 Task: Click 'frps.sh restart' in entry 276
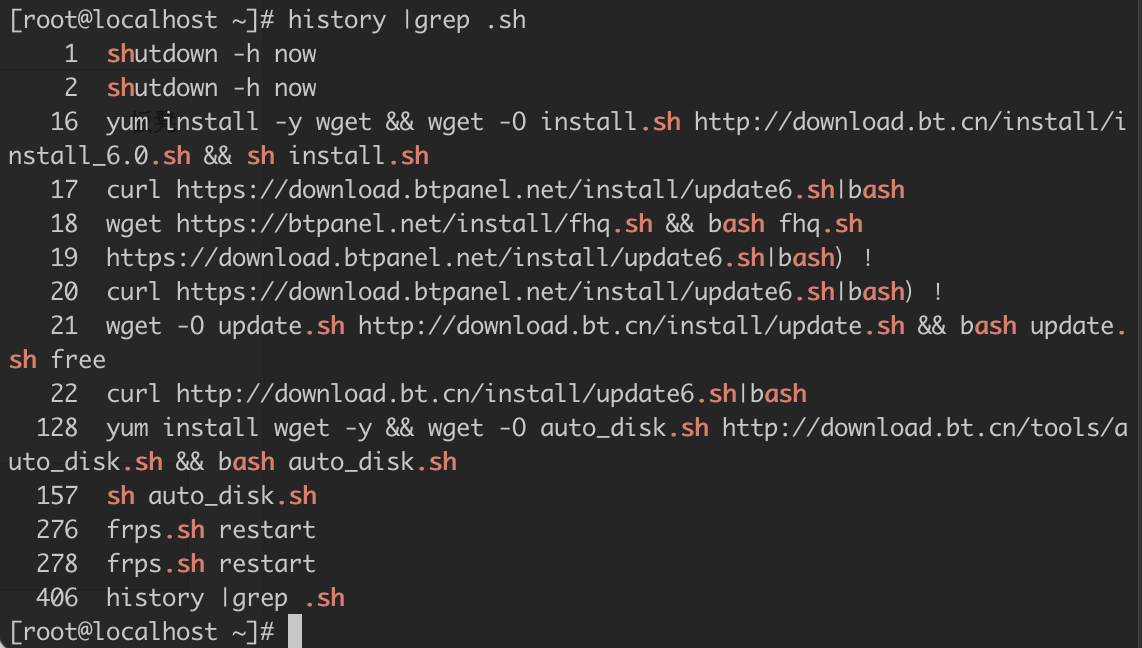coord(211,530)
